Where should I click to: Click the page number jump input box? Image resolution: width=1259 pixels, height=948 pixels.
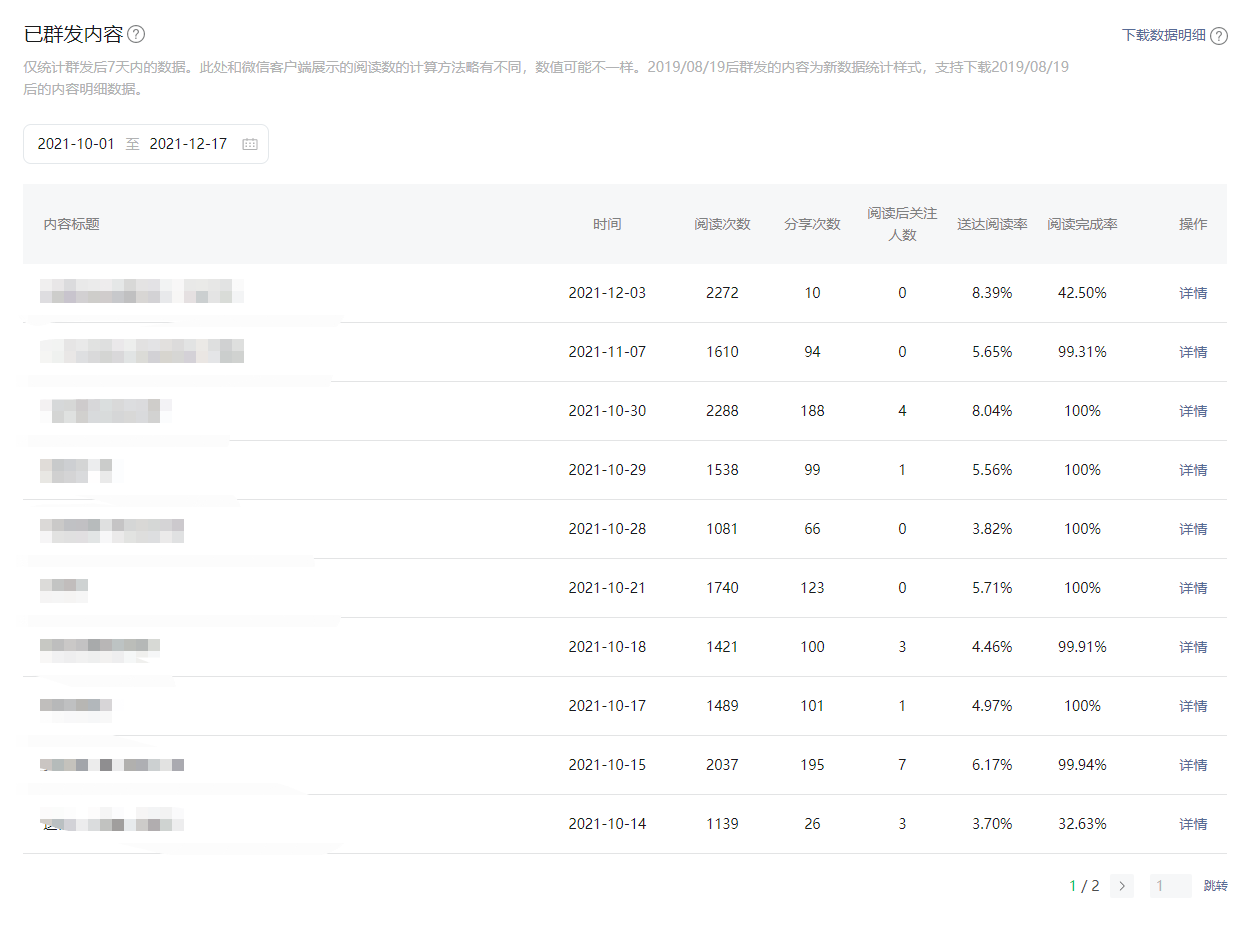point(1170,886)
